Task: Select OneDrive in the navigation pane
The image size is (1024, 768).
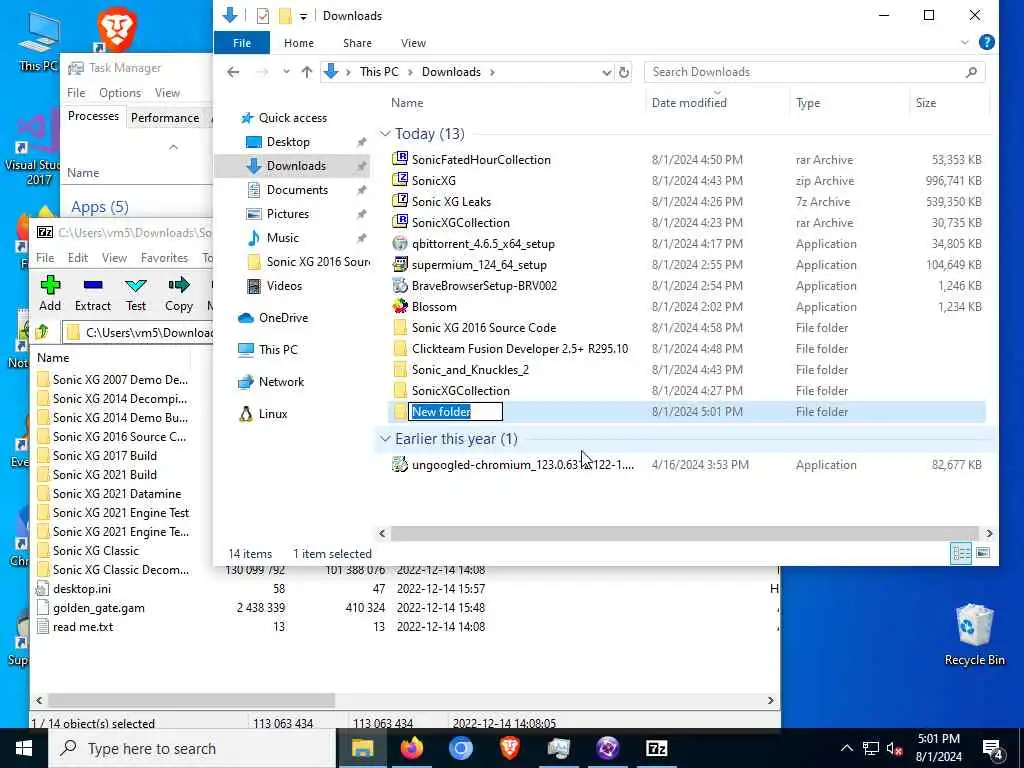Action: pos(283,318)
